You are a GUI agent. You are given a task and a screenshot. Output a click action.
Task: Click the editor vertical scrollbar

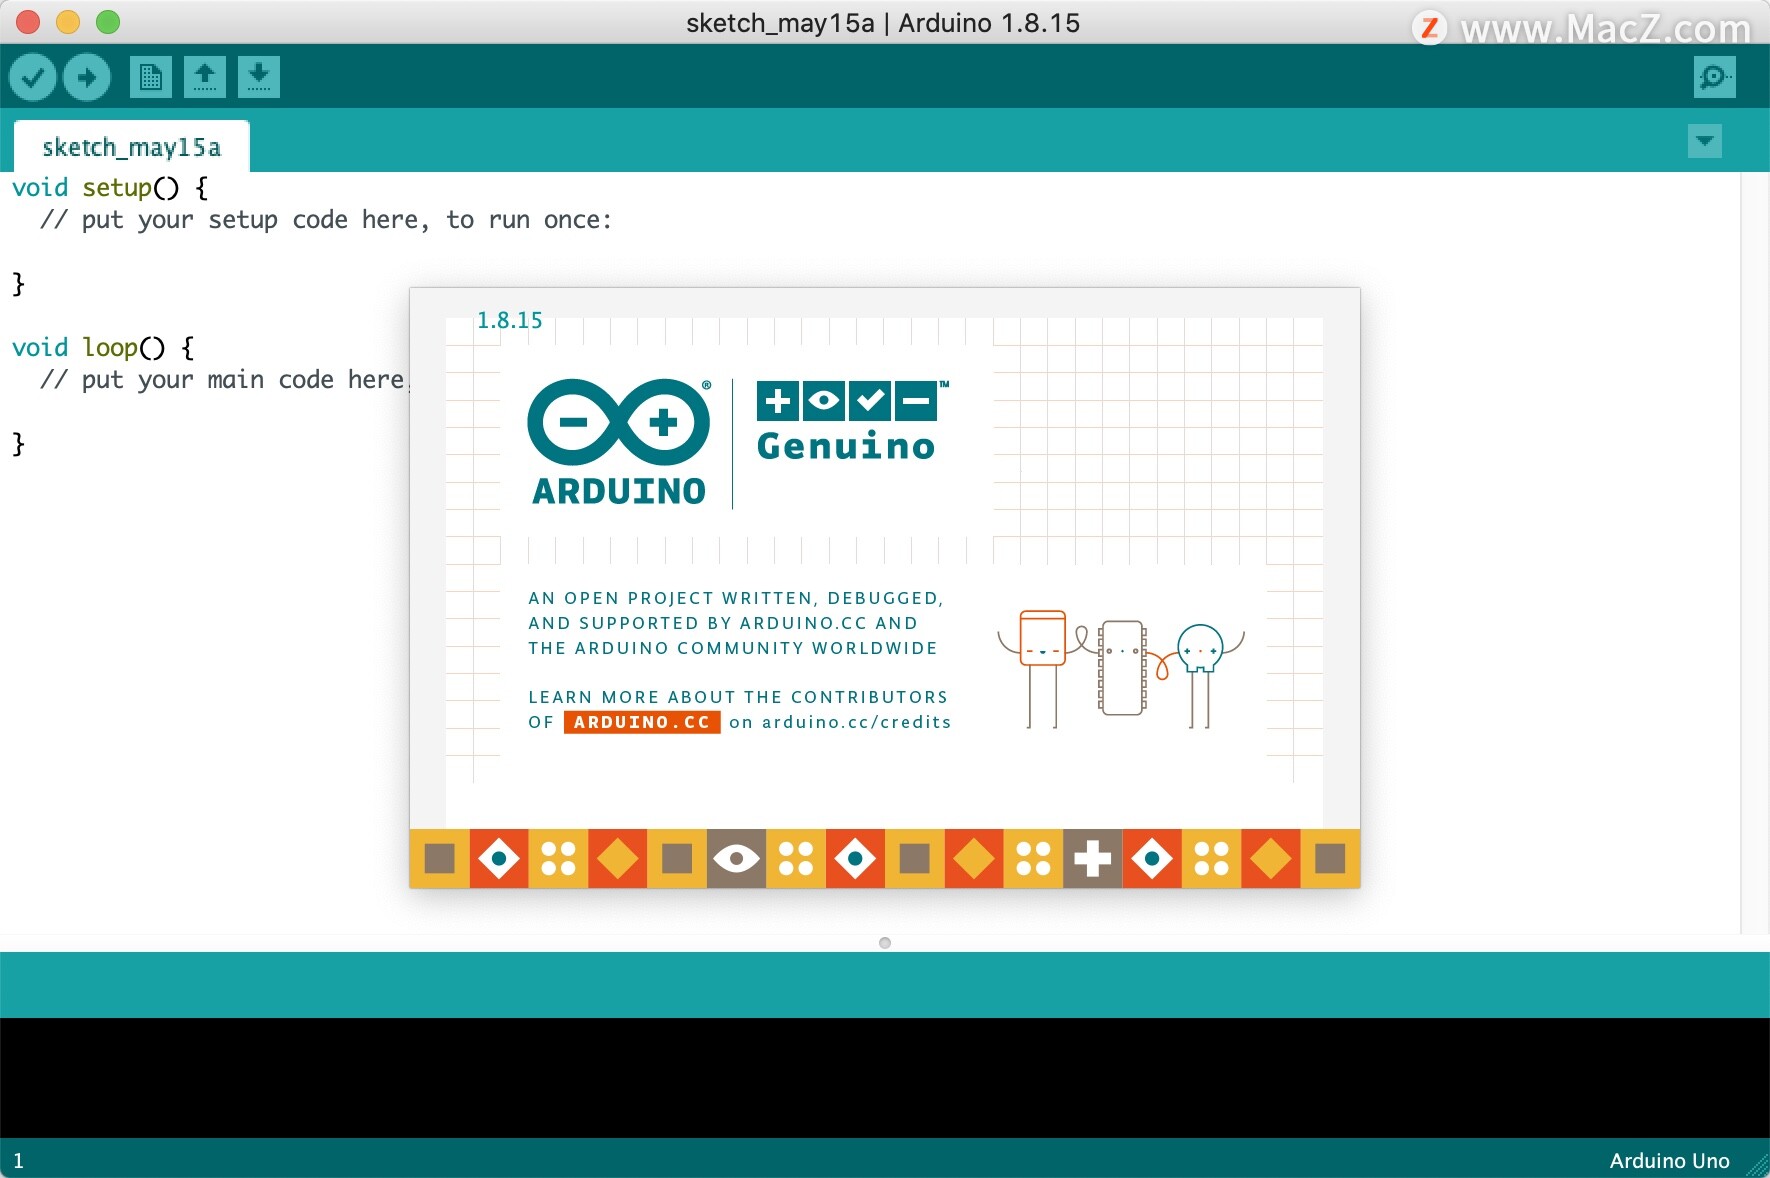pos(1755,553)
